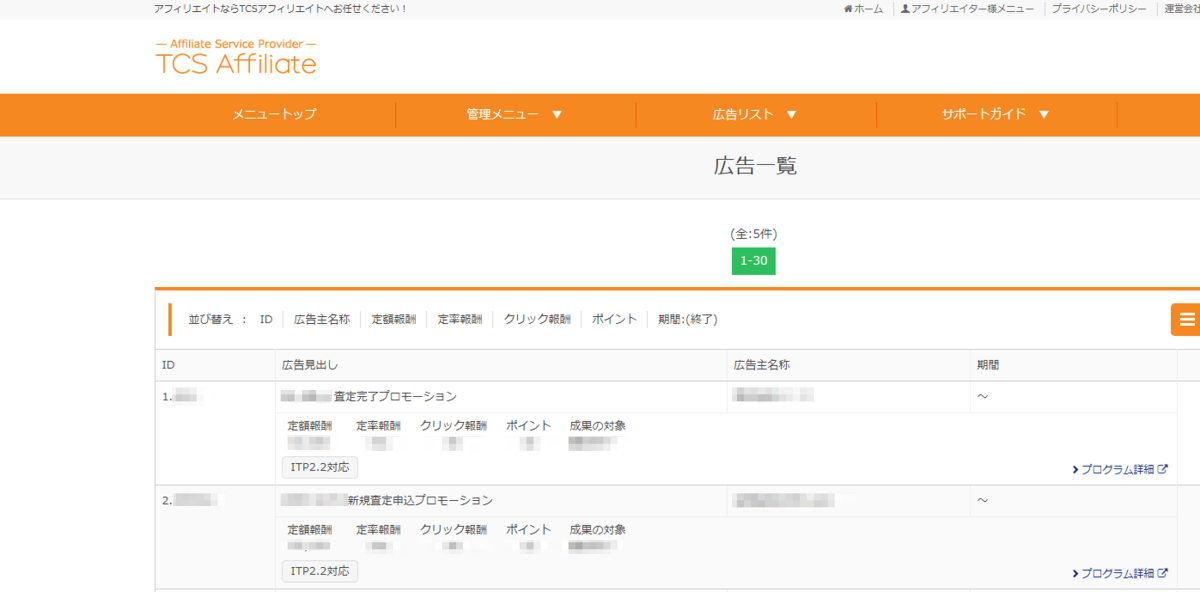1200x592 pixels.
Task: Open アフィリエイター様メニュー in top bar
Action: coord(967,9)
